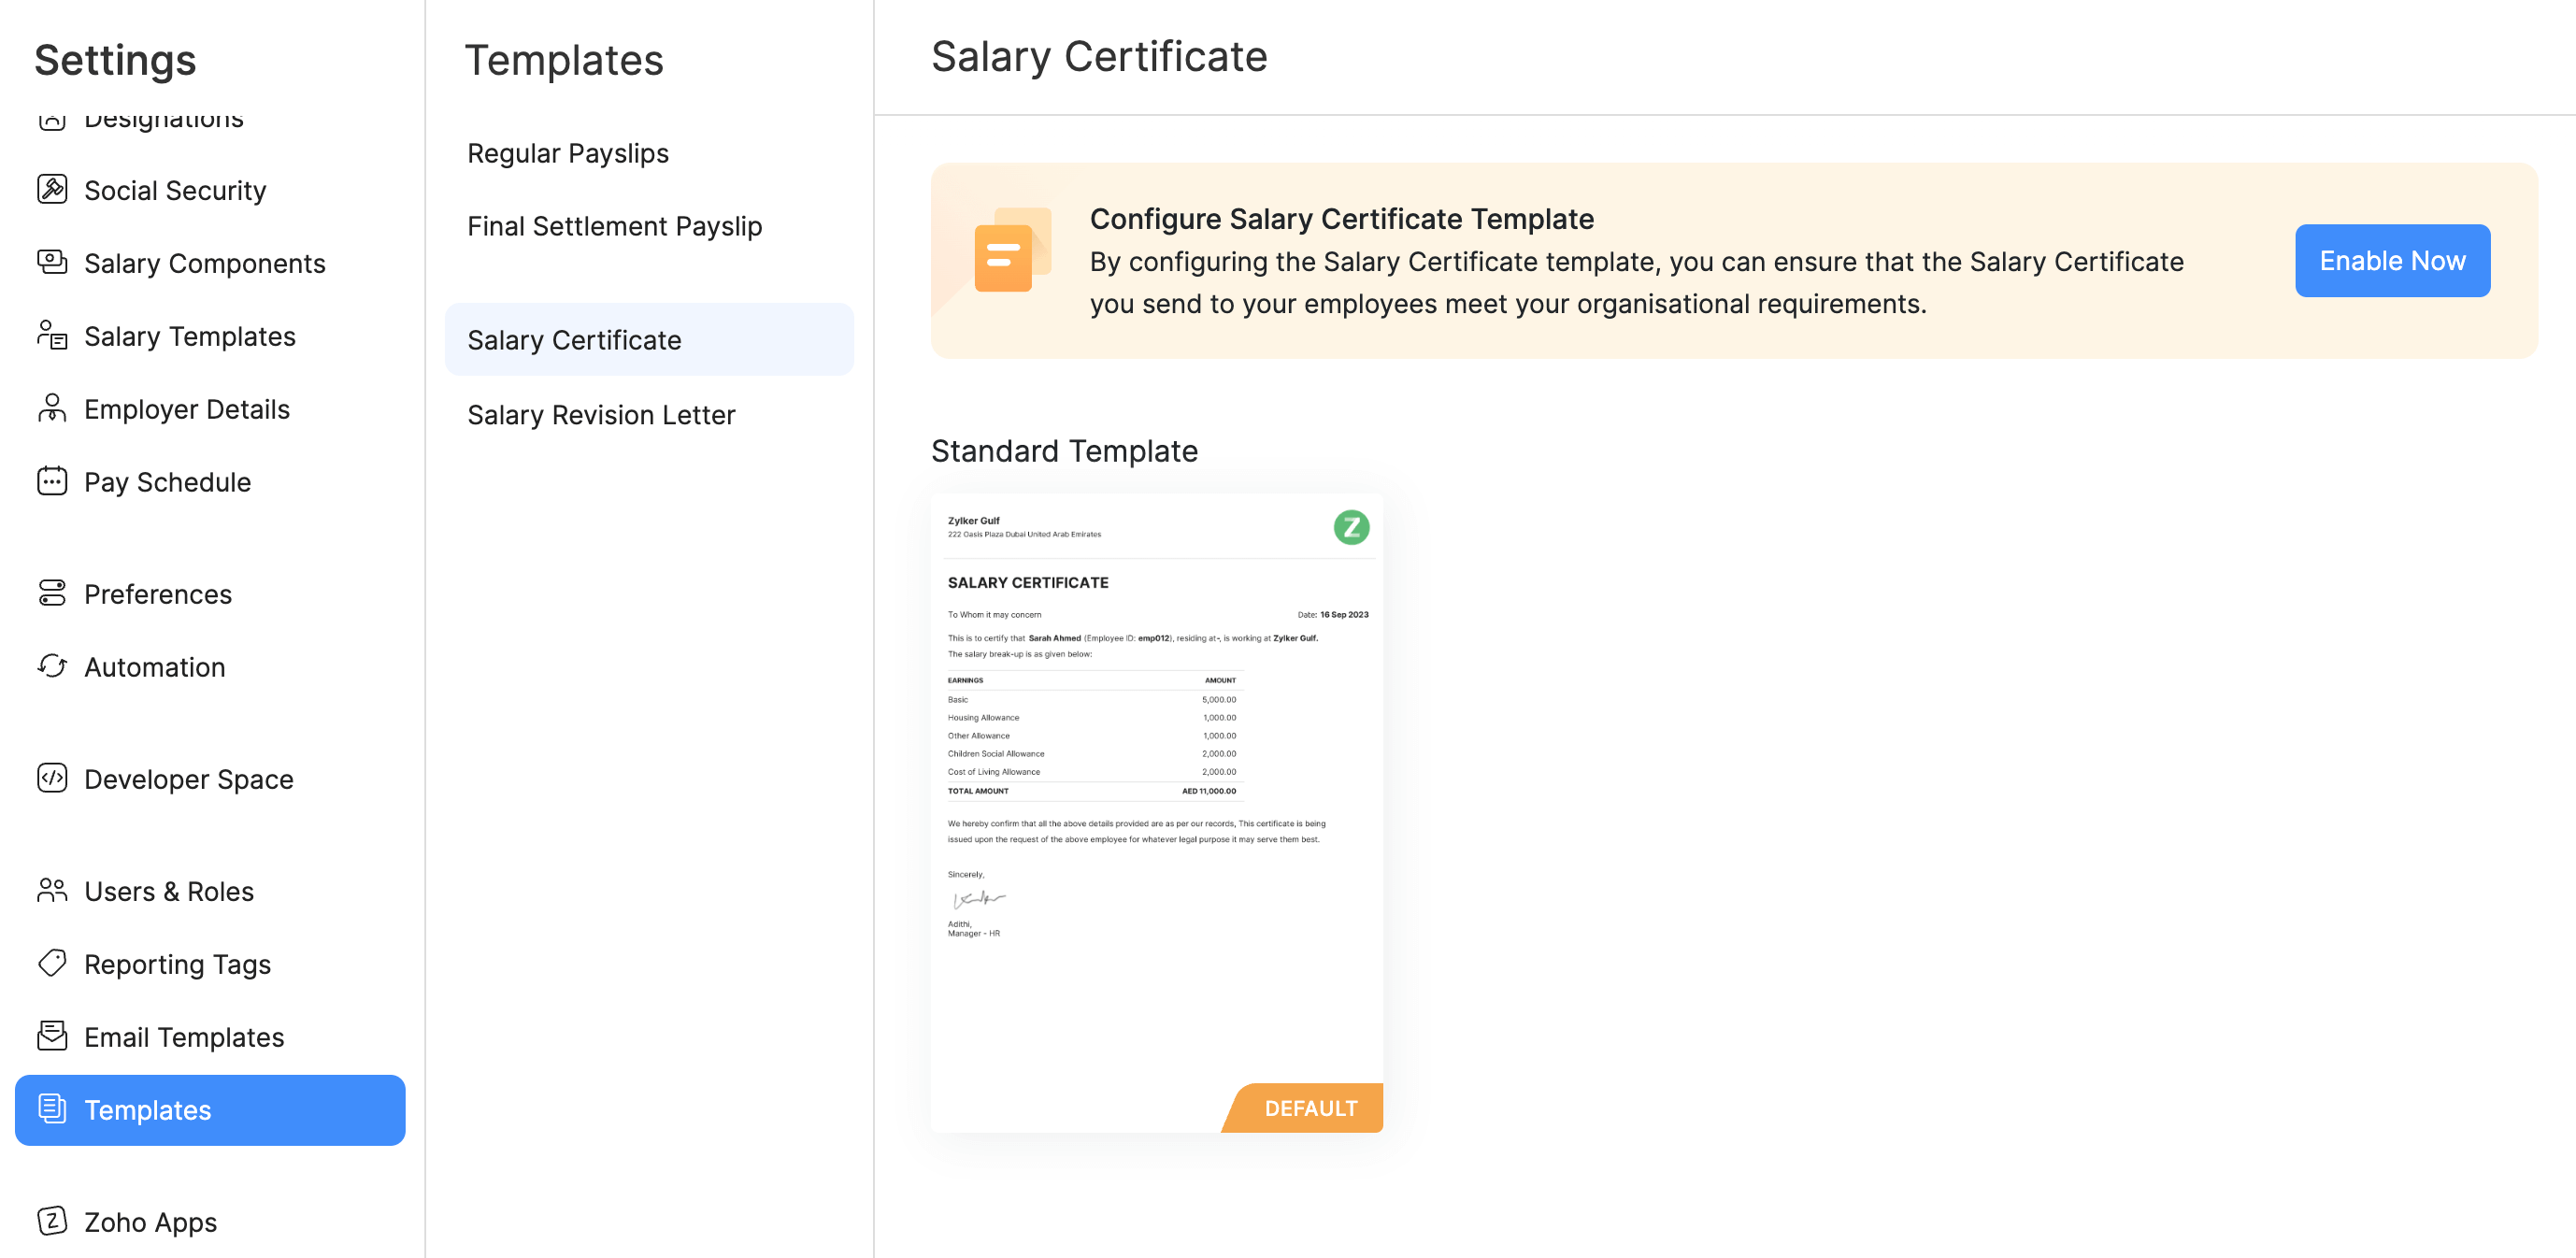Click the Reporting Tags tag icon
This screenshot has width=2576, height=1258.
pyautogui.click(x=52, y=963)
